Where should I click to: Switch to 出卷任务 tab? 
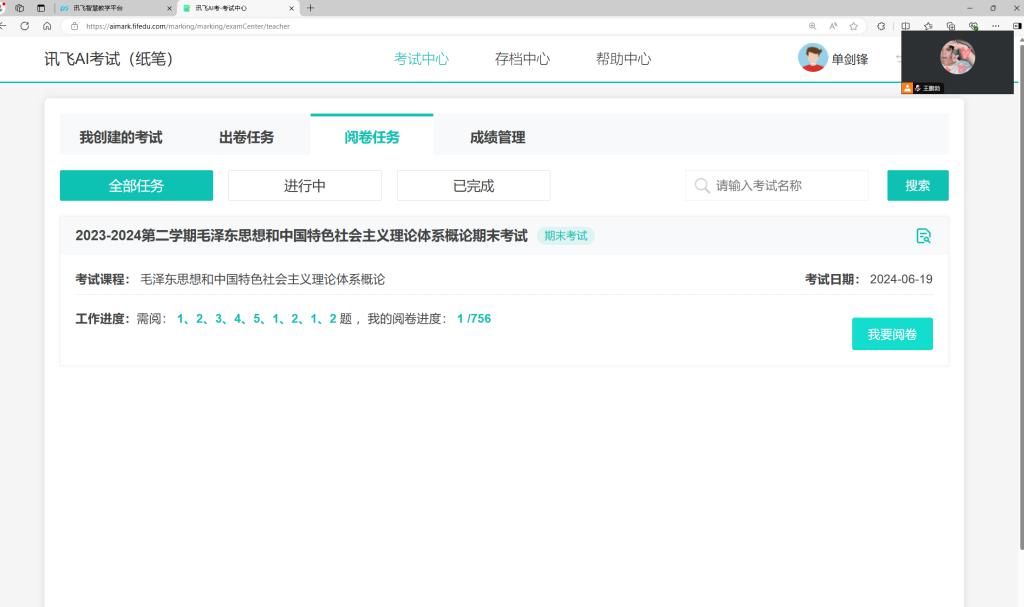(246, 137)
